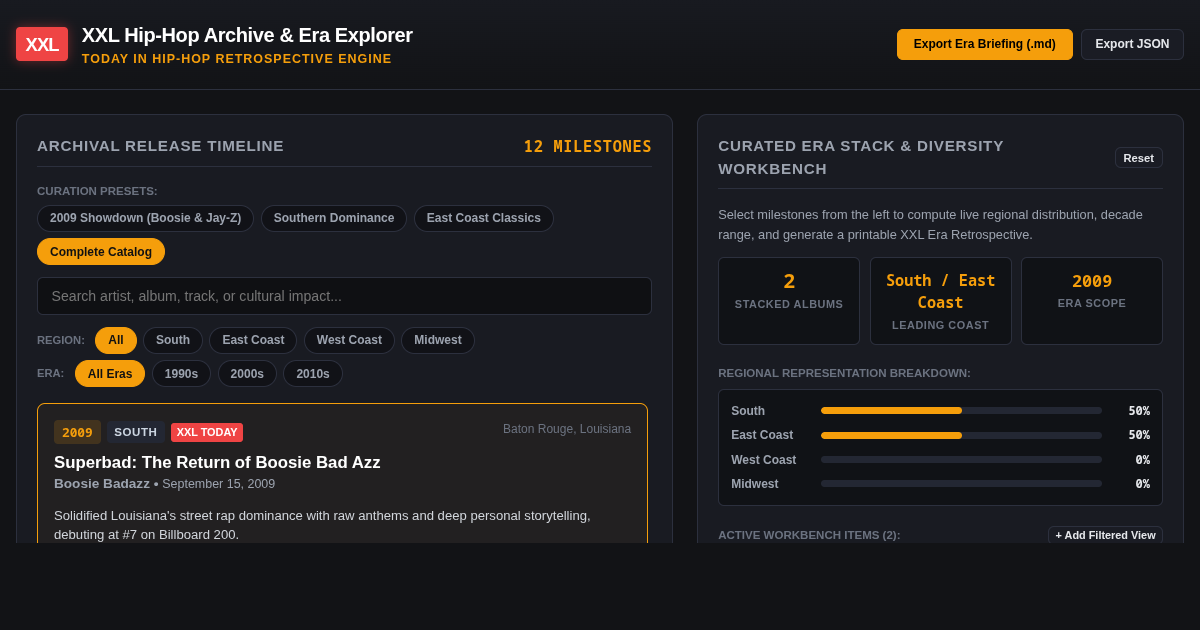Screen dimensions: 1200x630
Task: Click the 2009 Era Scope stat card
Action: [1092, 301]
